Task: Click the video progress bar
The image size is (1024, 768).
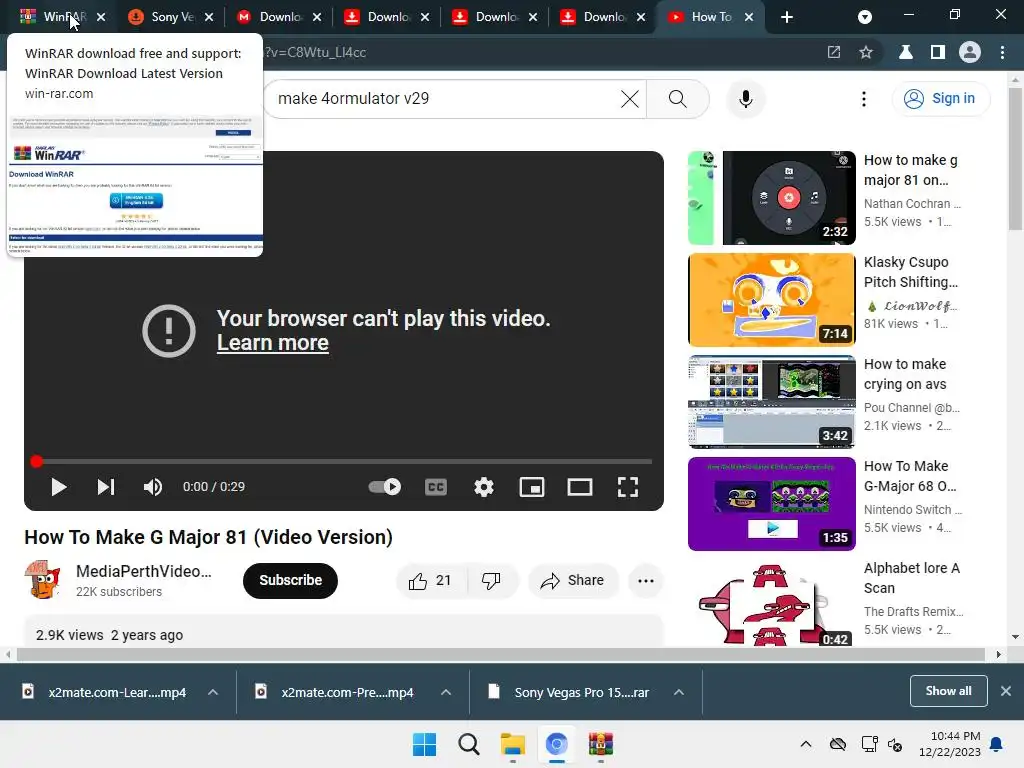Action: (344, 461)
